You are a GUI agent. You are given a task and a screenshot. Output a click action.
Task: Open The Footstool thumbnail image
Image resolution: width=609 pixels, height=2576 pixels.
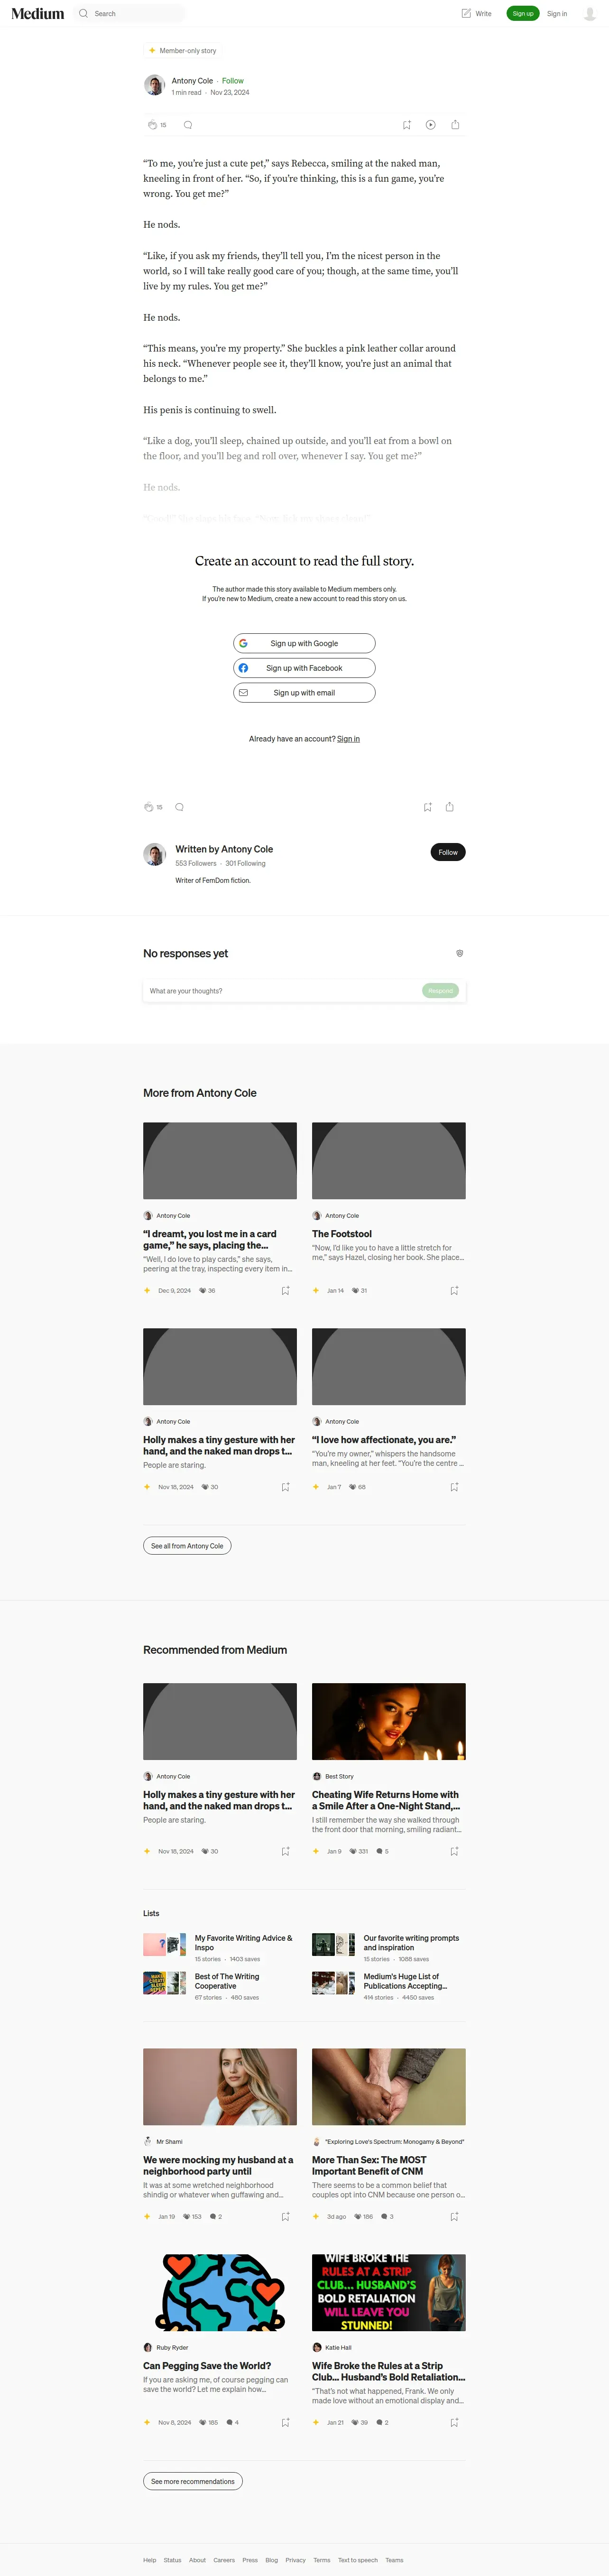point(389,1160)
